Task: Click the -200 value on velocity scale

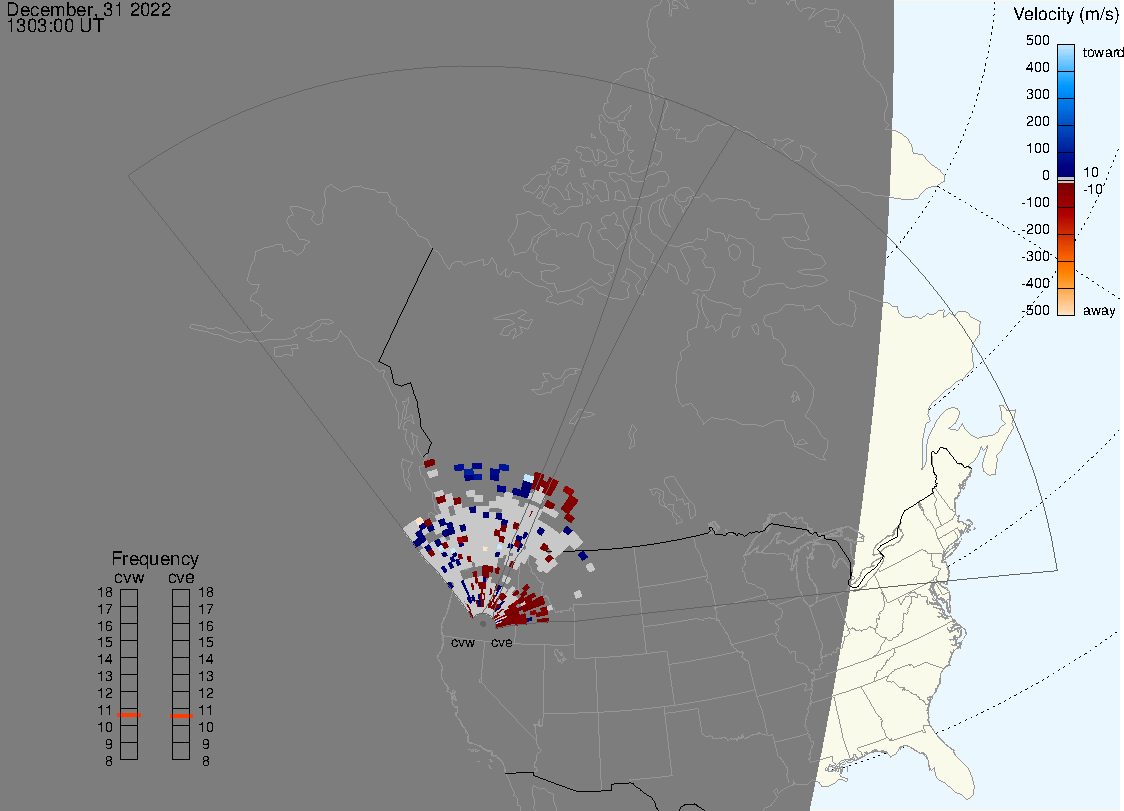Action: 1035,229
